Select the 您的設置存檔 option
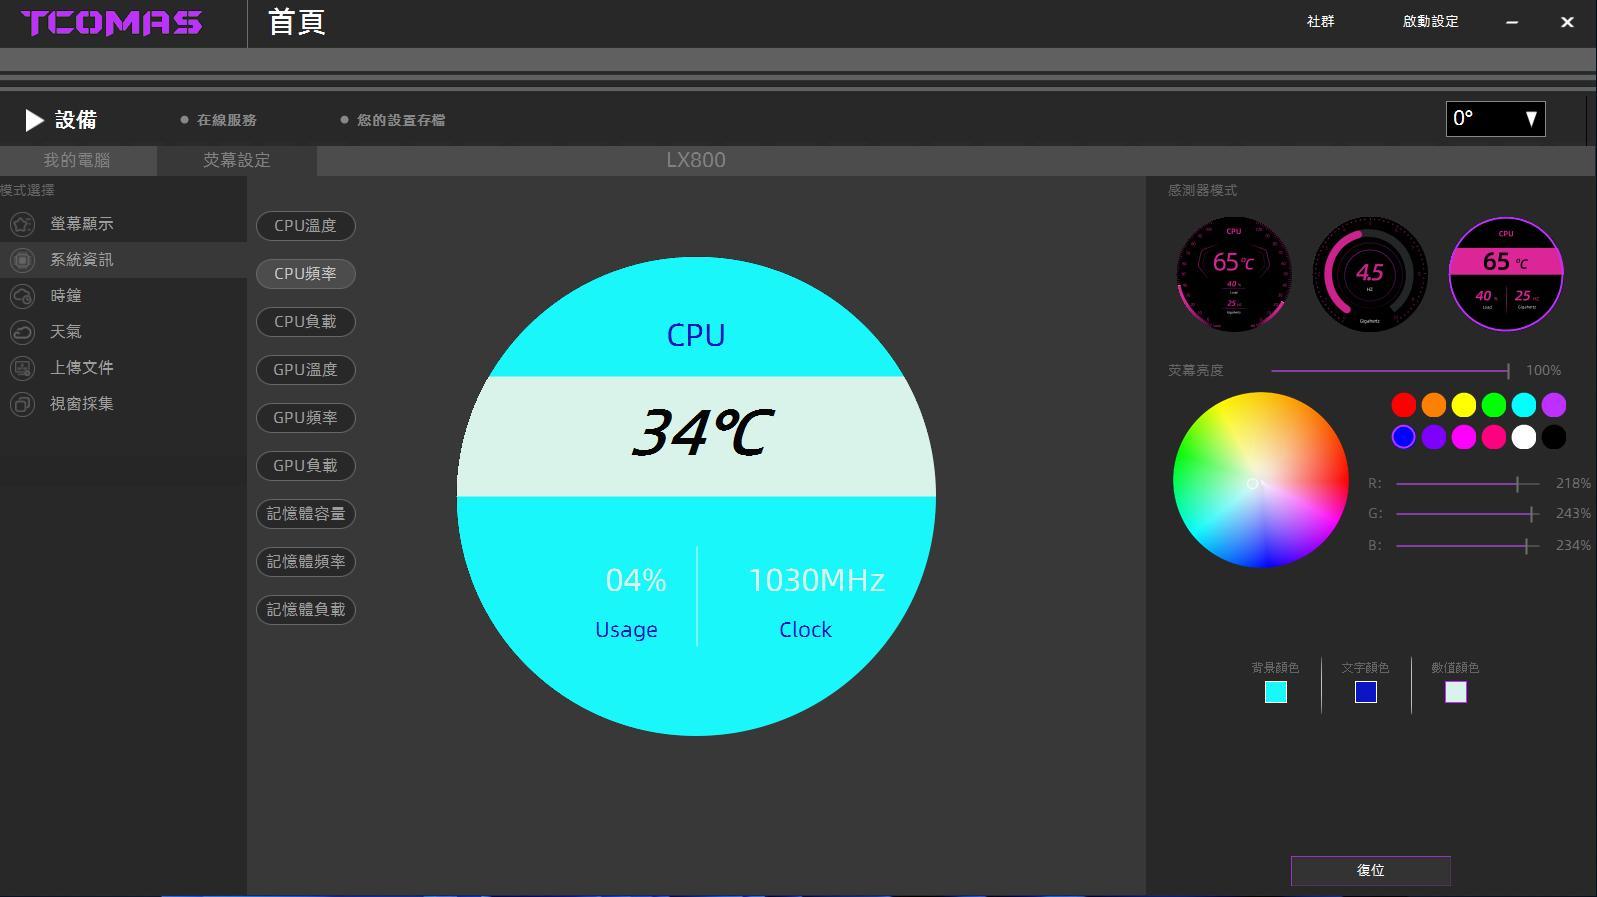Screen dimensions: 1597x897 (393, 120)
